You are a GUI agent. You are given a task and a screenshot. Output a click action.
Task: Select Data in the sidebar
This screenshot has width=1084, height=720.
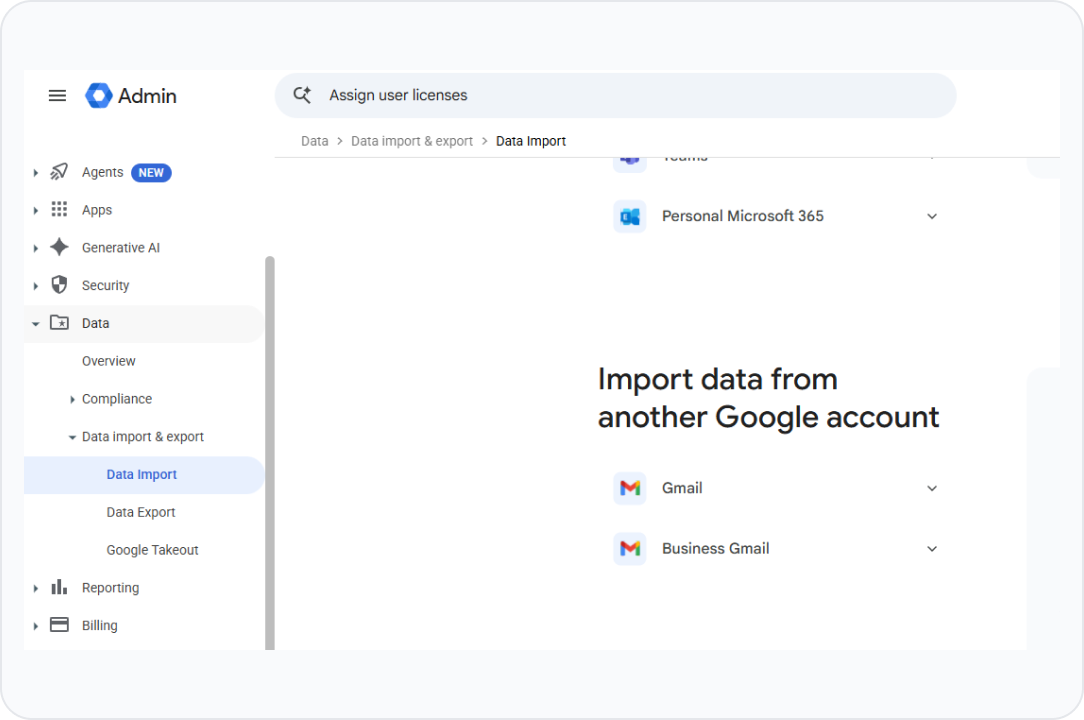click(143, 323)
